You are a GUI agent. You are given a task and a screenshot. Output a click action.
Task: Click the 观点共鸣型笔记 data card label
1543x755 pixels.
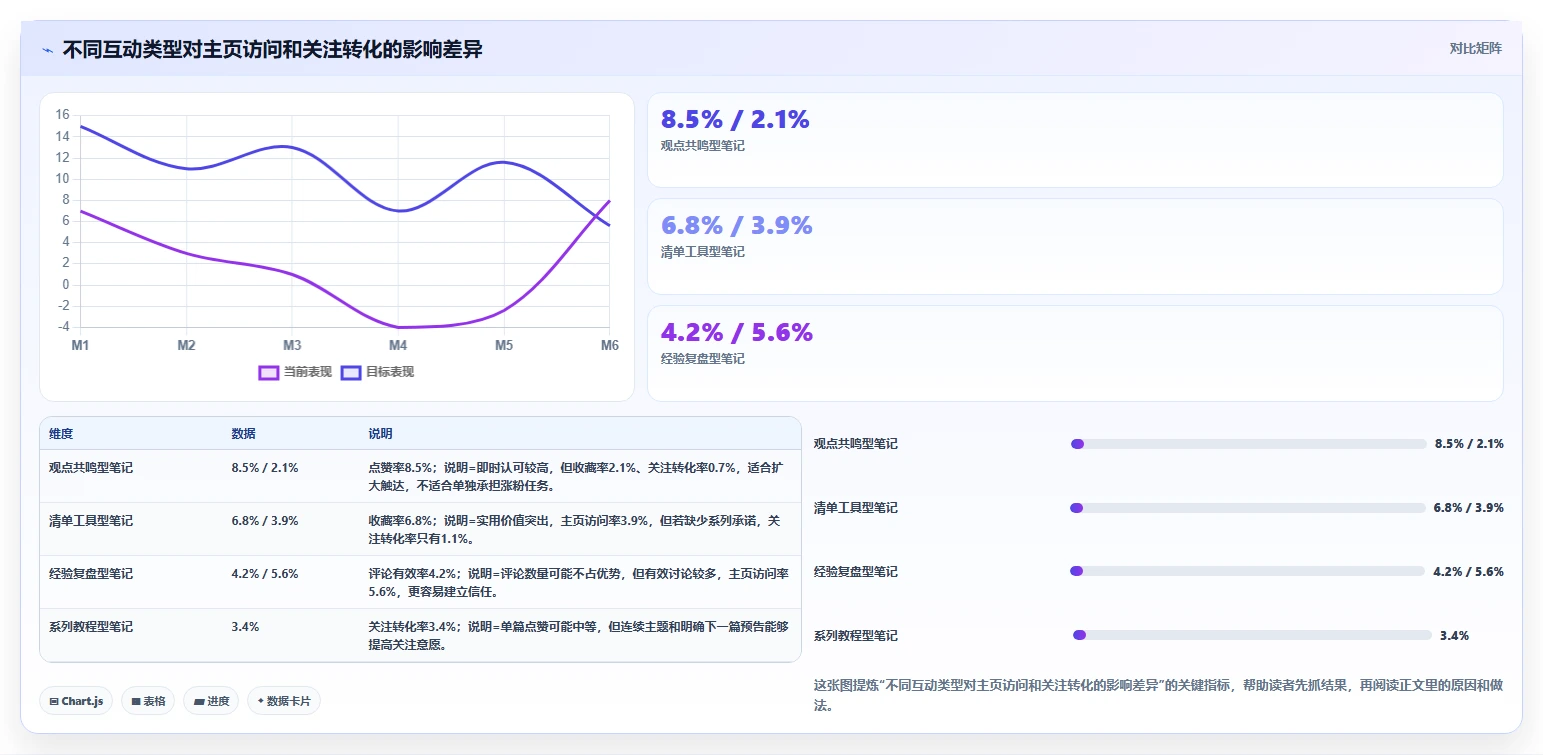(703, 145)
